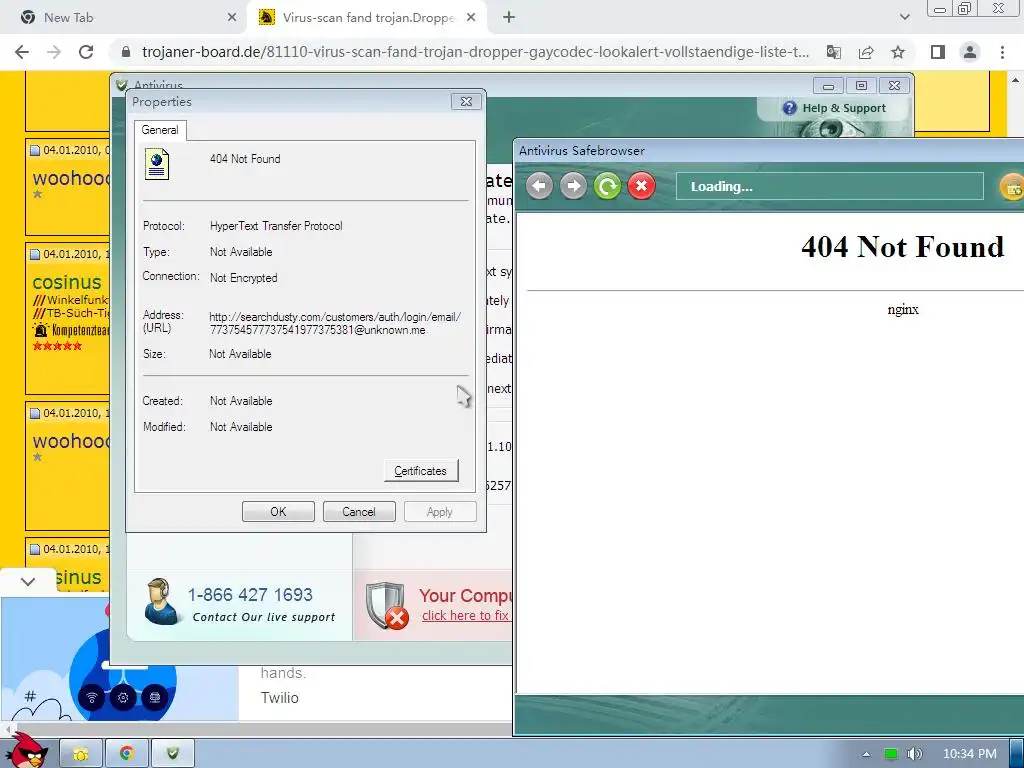Viewport: 1024px width, 768px height.
Task: Open Chrome profile avatar
Action: [x=970, y=52]
